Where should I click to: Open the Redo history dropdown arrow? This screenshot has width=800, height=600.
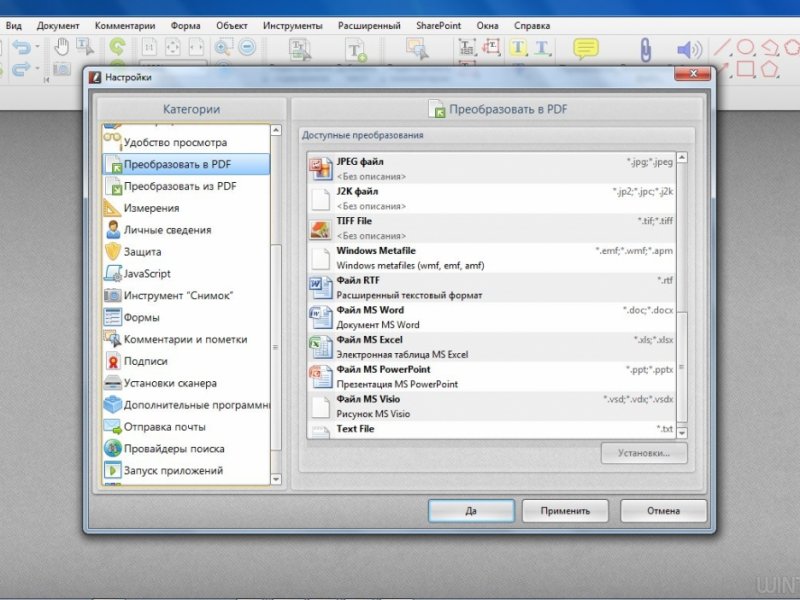[x=37, y=68]
